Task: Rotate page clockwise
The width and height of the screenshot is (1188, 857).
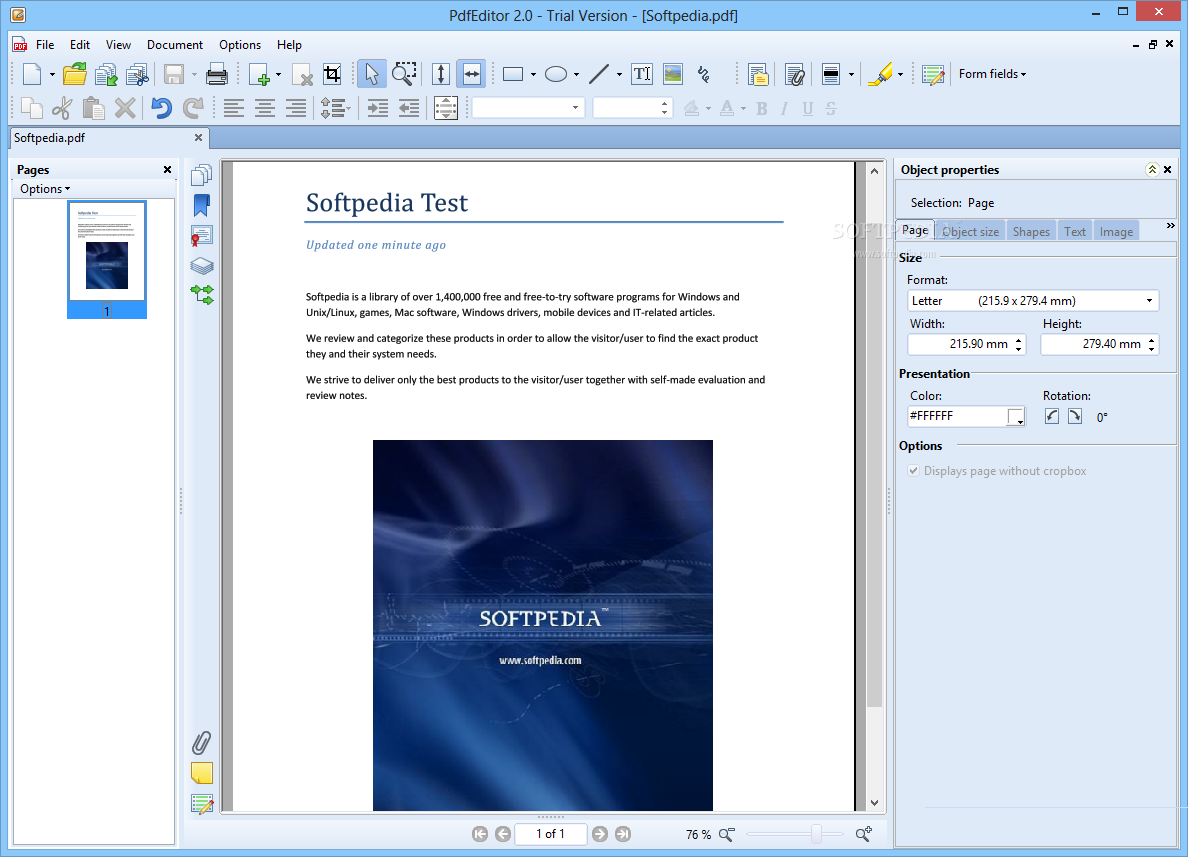Action: coord(1075,416)
